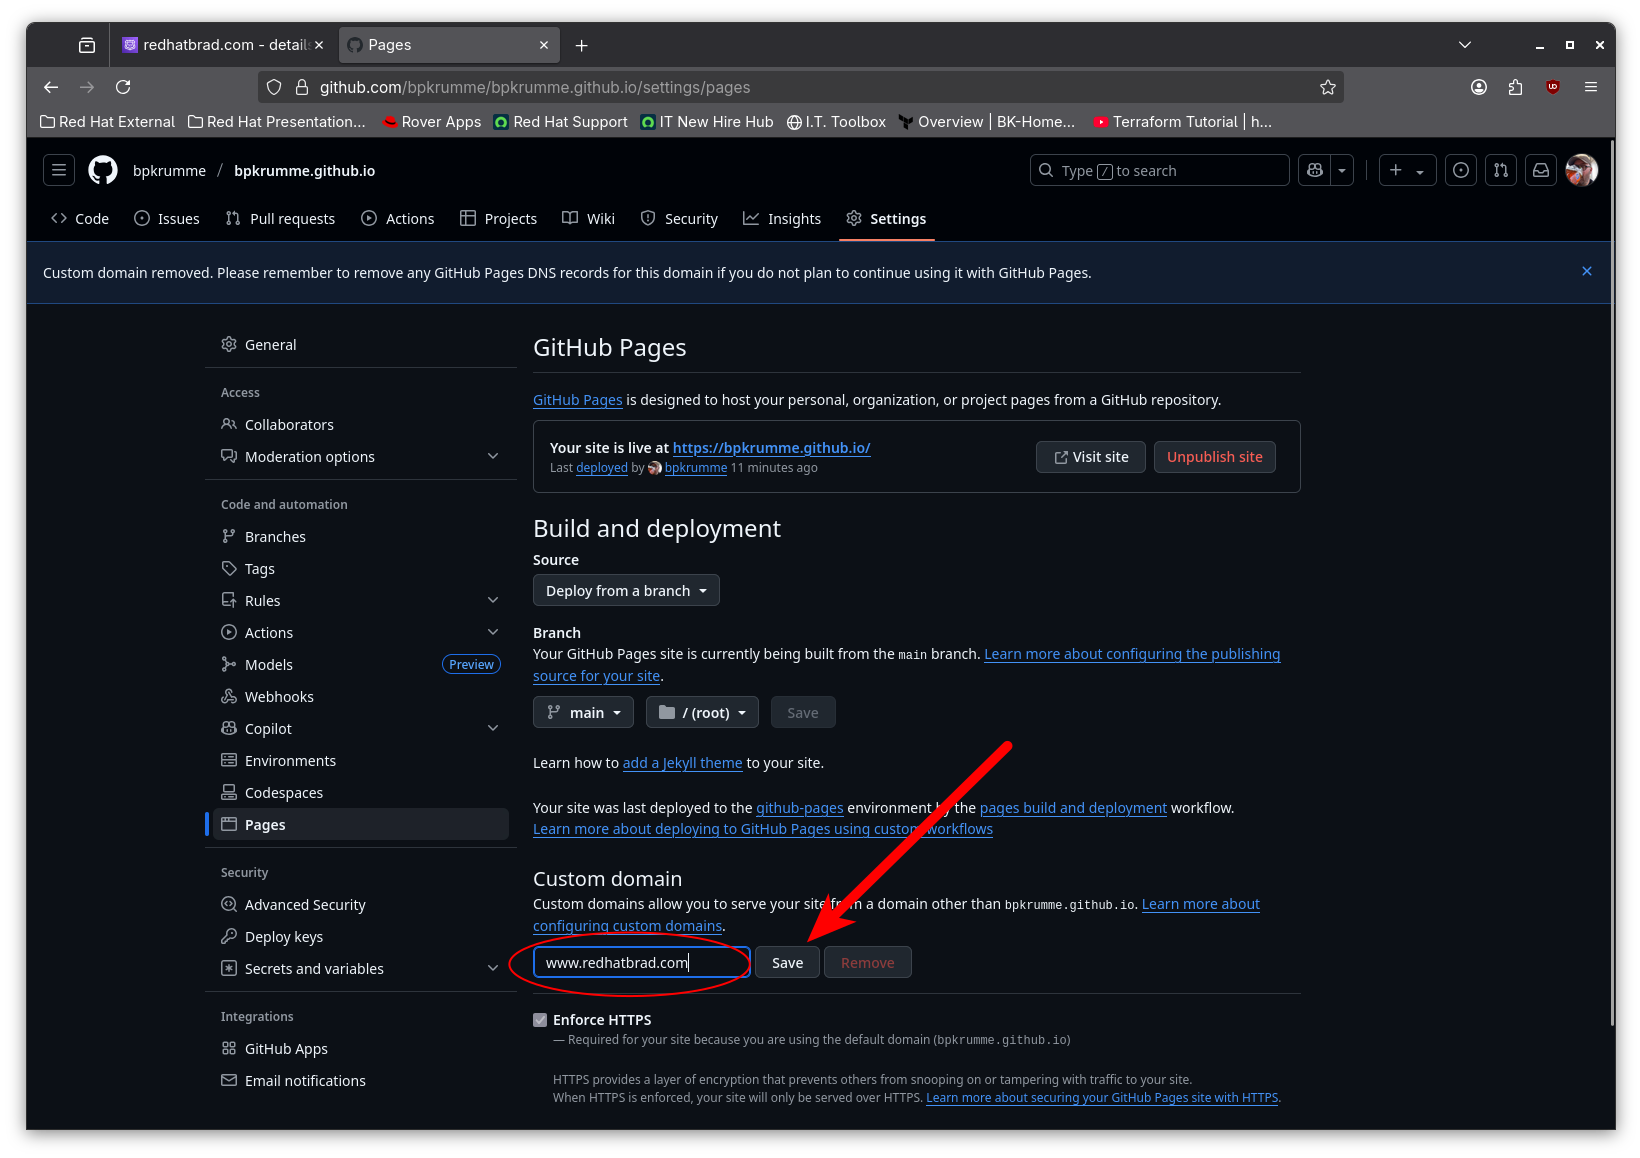Open user profile avatar menu
This screenshot has height=1158, width=1640.
(x=1582, y=170)
